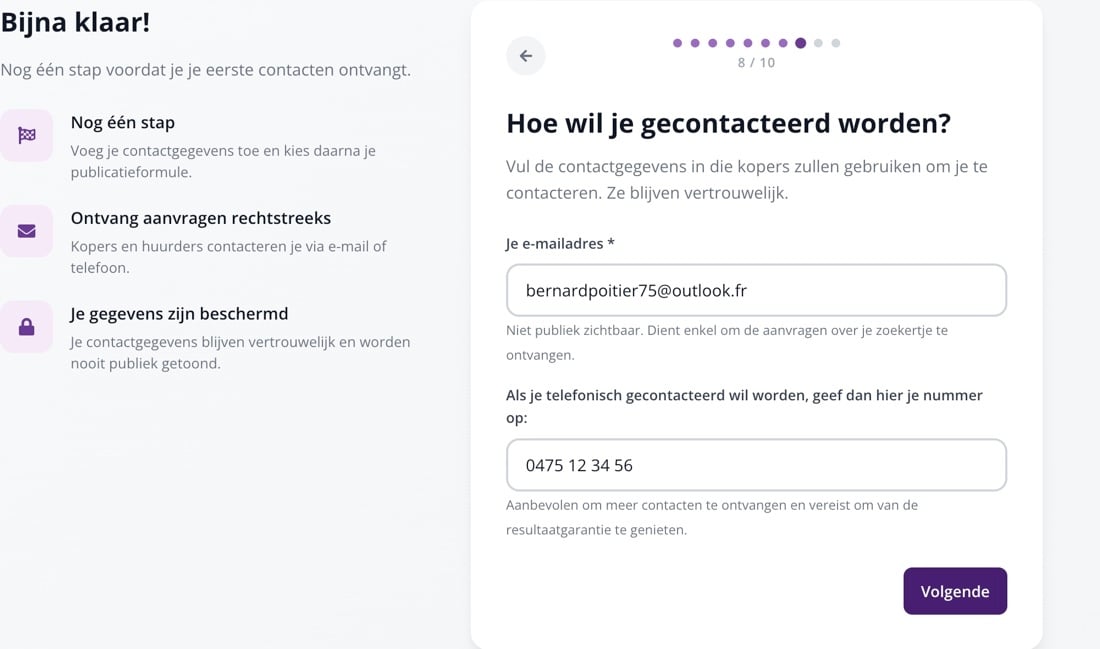
Task: Click the 'Bijna klaar!' title
Action: pos(75,22)
